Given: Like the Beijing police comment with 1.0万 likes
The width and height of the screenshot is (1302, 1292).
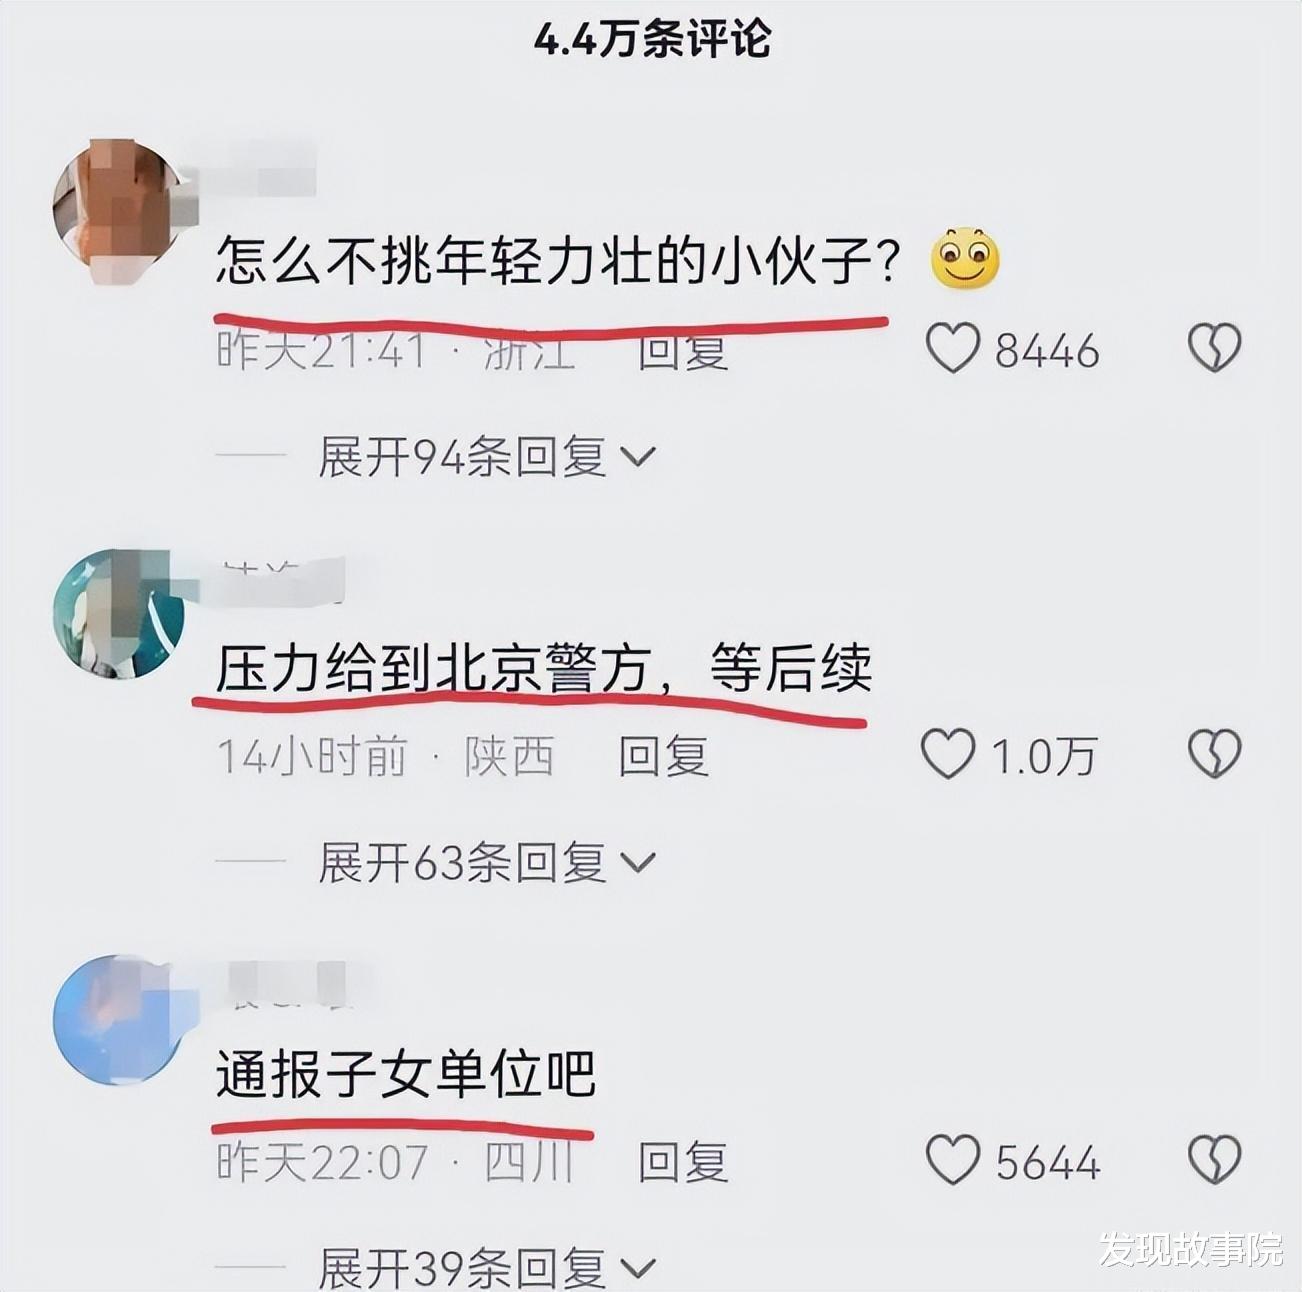Looking at the screenshot, I should pyautogui.click(x=947, y=755).
